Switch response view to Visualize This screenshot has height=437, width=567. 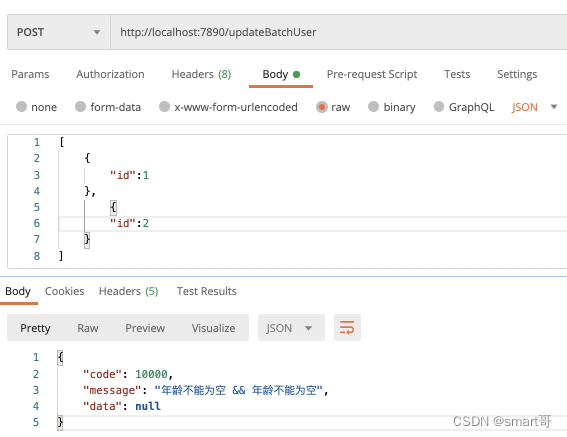213,328
